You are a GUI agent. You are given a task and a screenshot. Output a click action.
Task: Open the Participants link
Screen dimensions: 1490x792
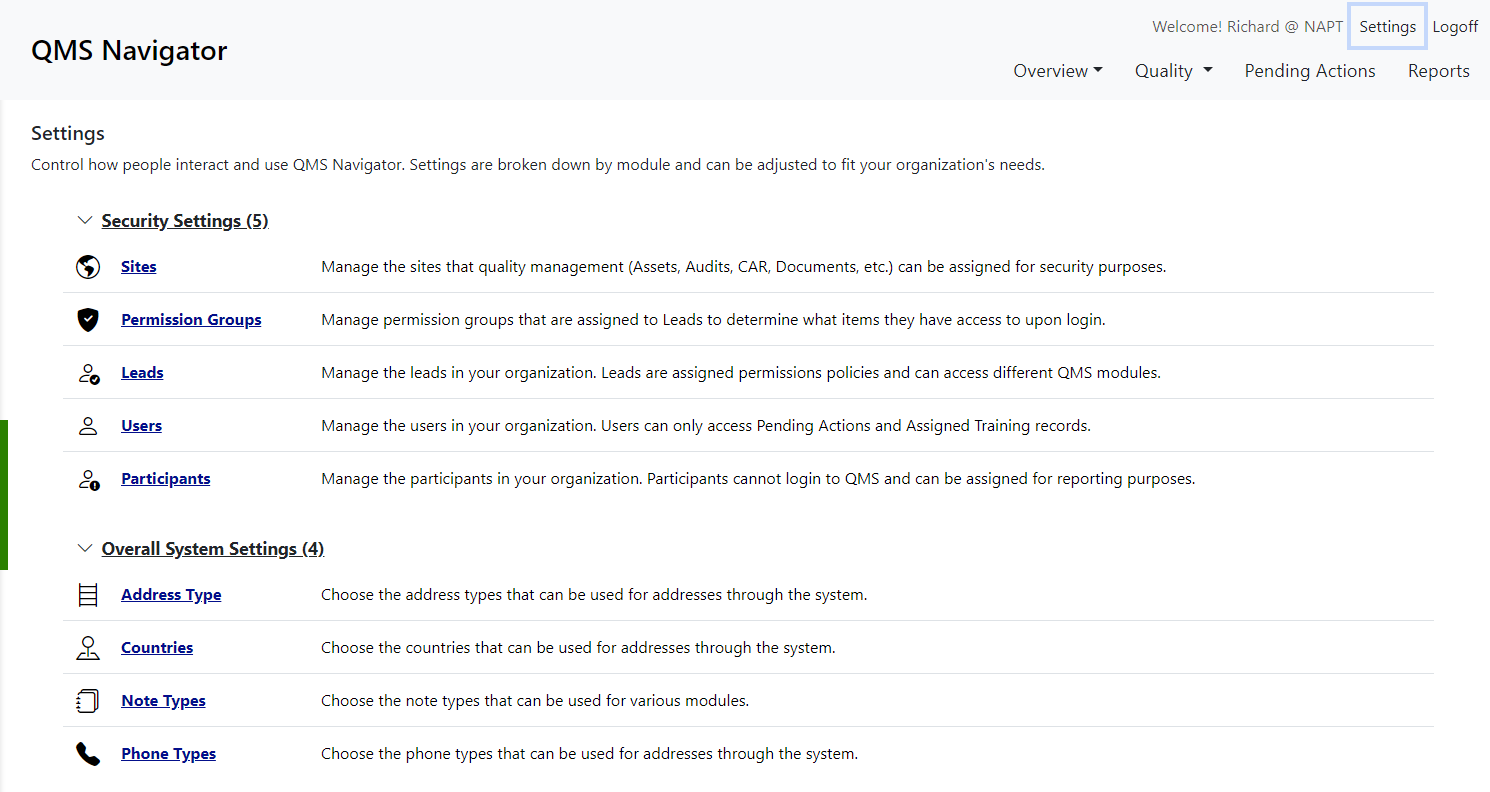(x=166, y=479)
